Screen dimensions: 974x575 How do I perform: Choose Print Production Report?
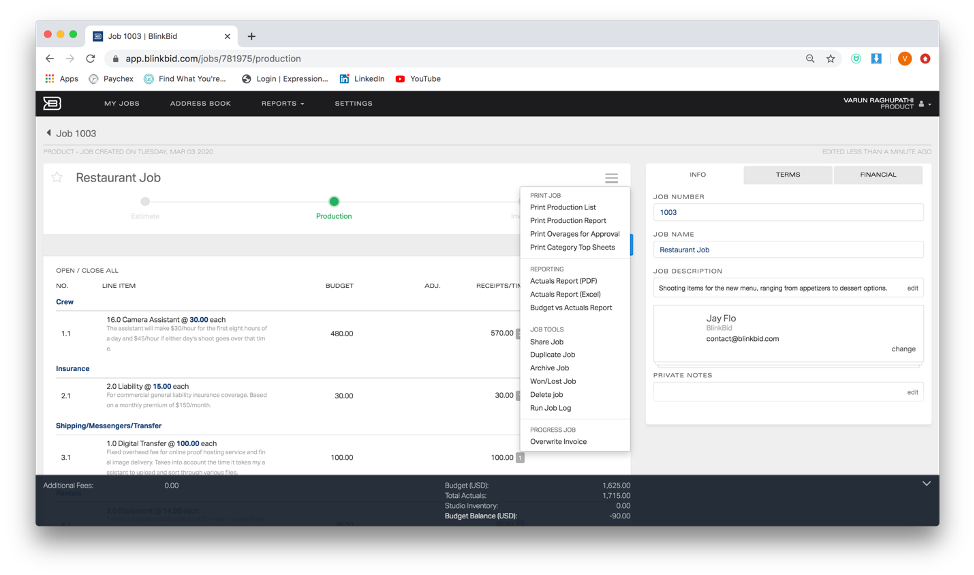point(568,220)
